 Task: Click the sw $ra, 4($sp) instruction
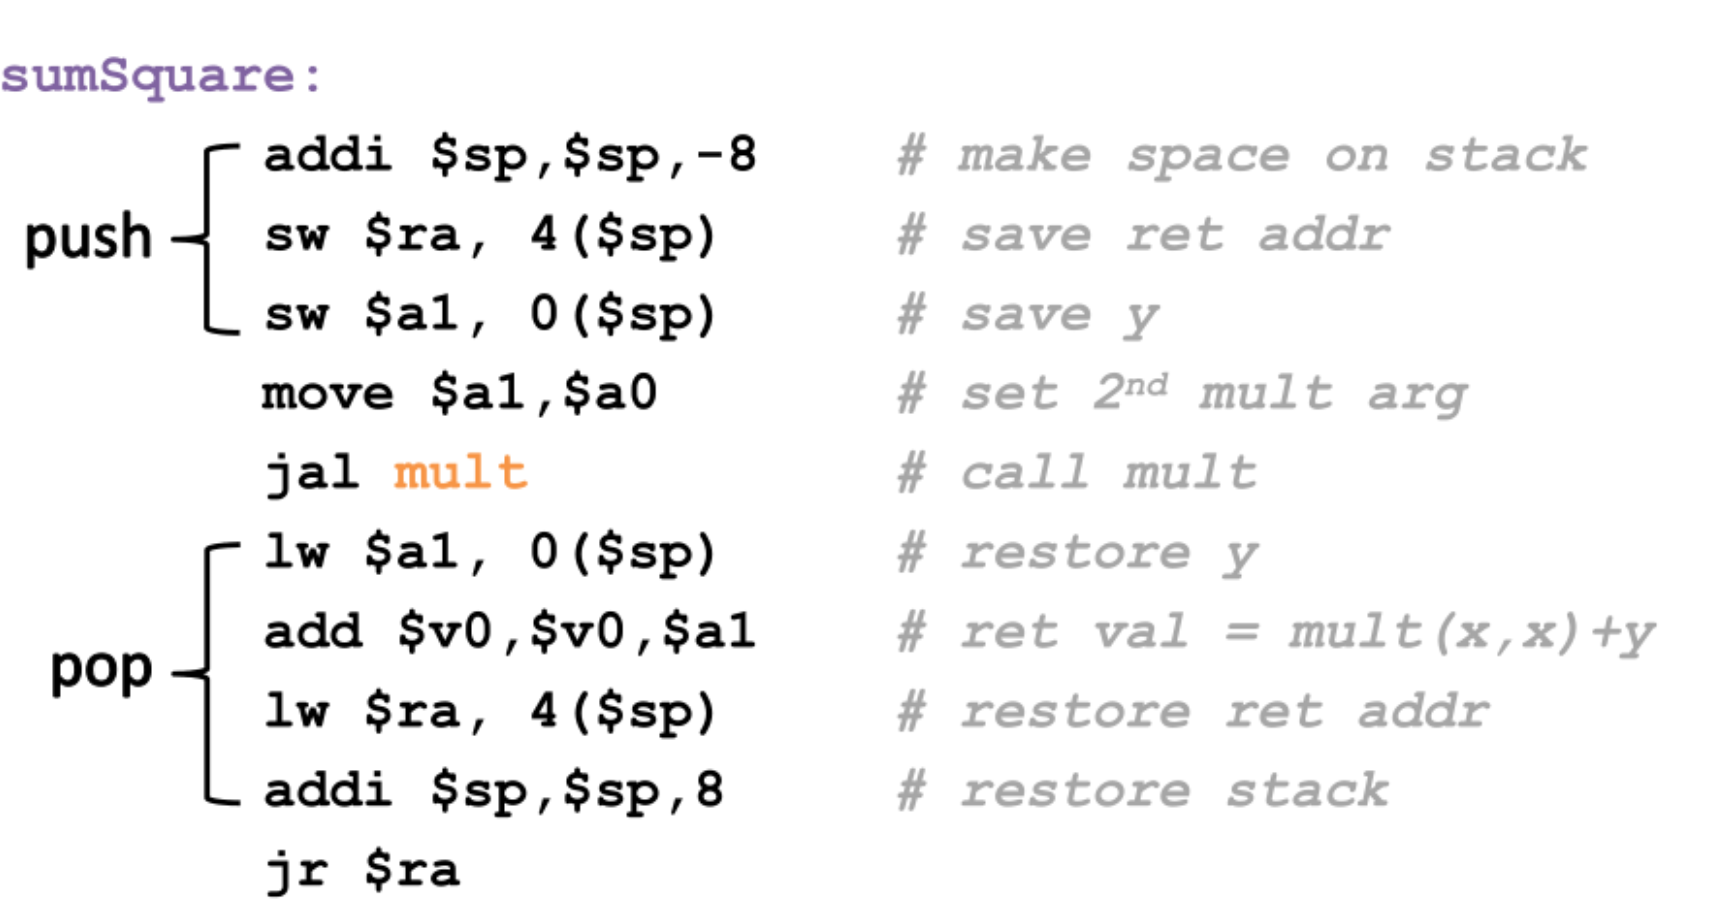click(x=490, y=236)
